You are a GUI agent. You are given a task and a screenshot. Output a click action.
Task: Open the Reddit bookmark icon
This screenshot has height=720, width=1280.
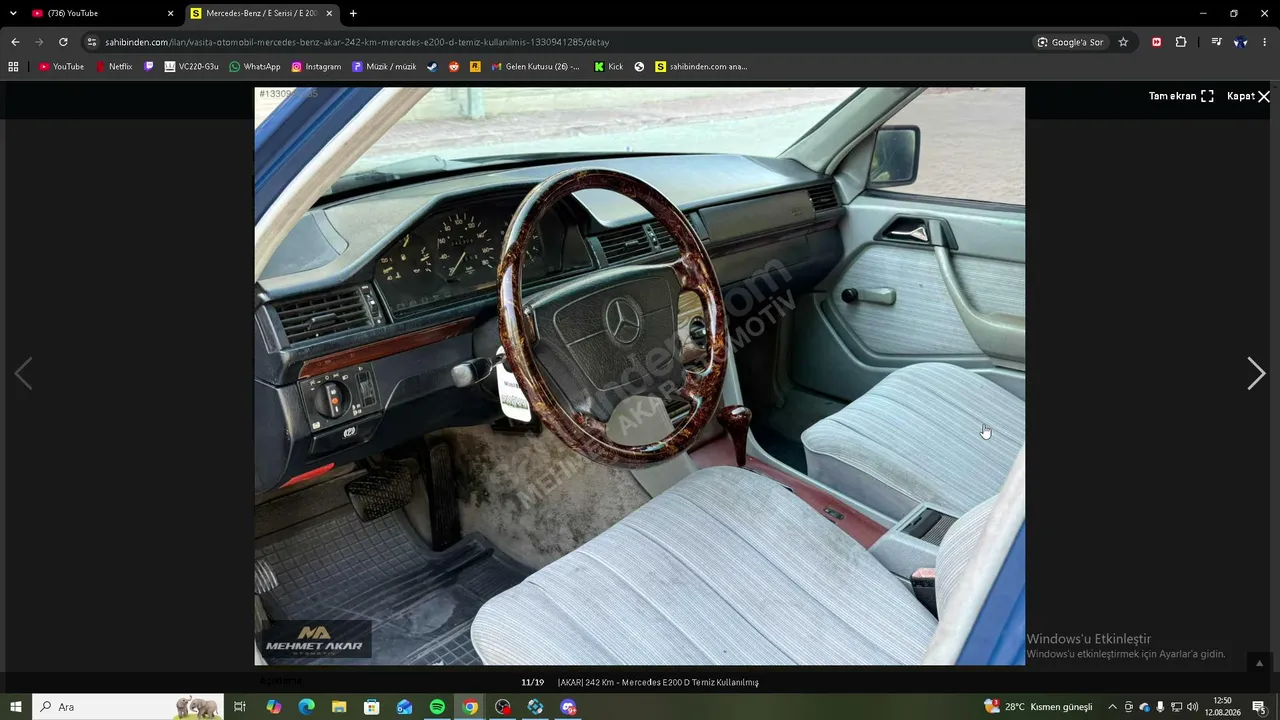point(454,67)
